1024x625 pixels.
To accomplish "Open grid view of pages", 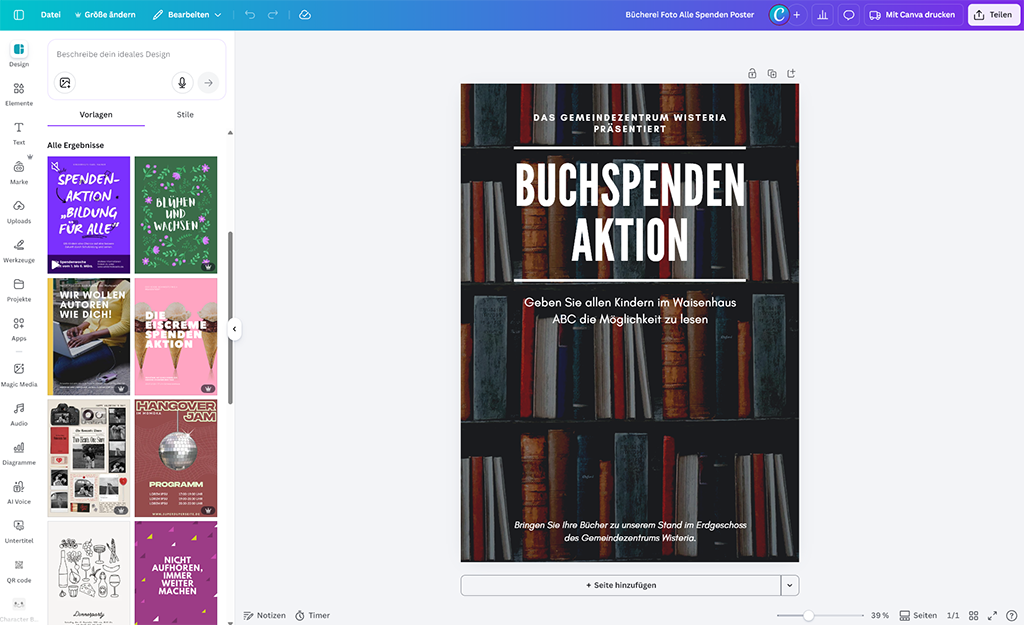I will pyautogui.click(x=973, y=615).
